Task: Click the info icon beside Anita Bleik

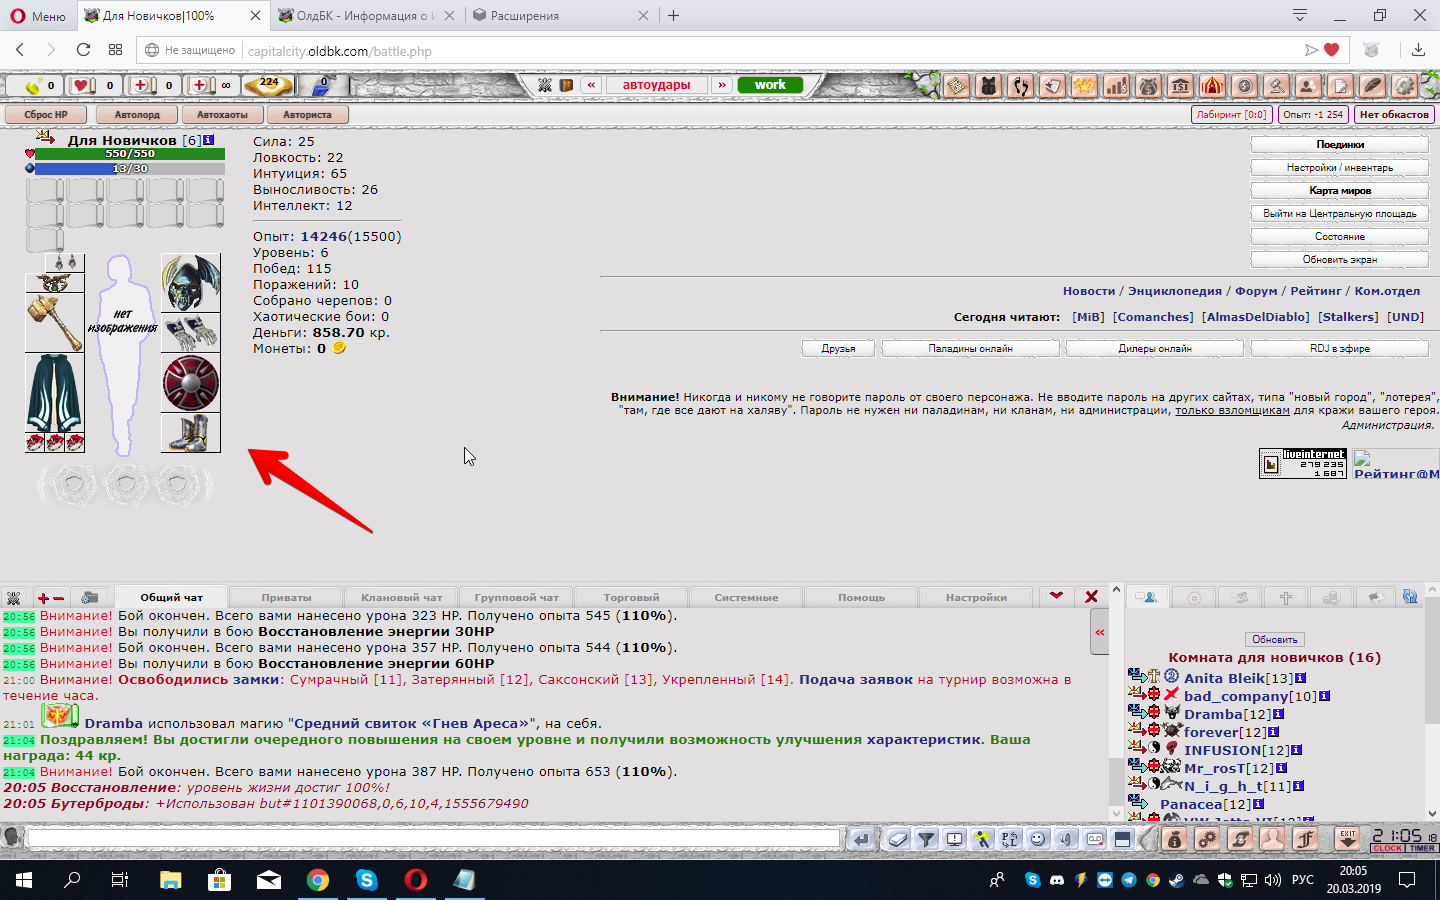Action: (1300, 678)
